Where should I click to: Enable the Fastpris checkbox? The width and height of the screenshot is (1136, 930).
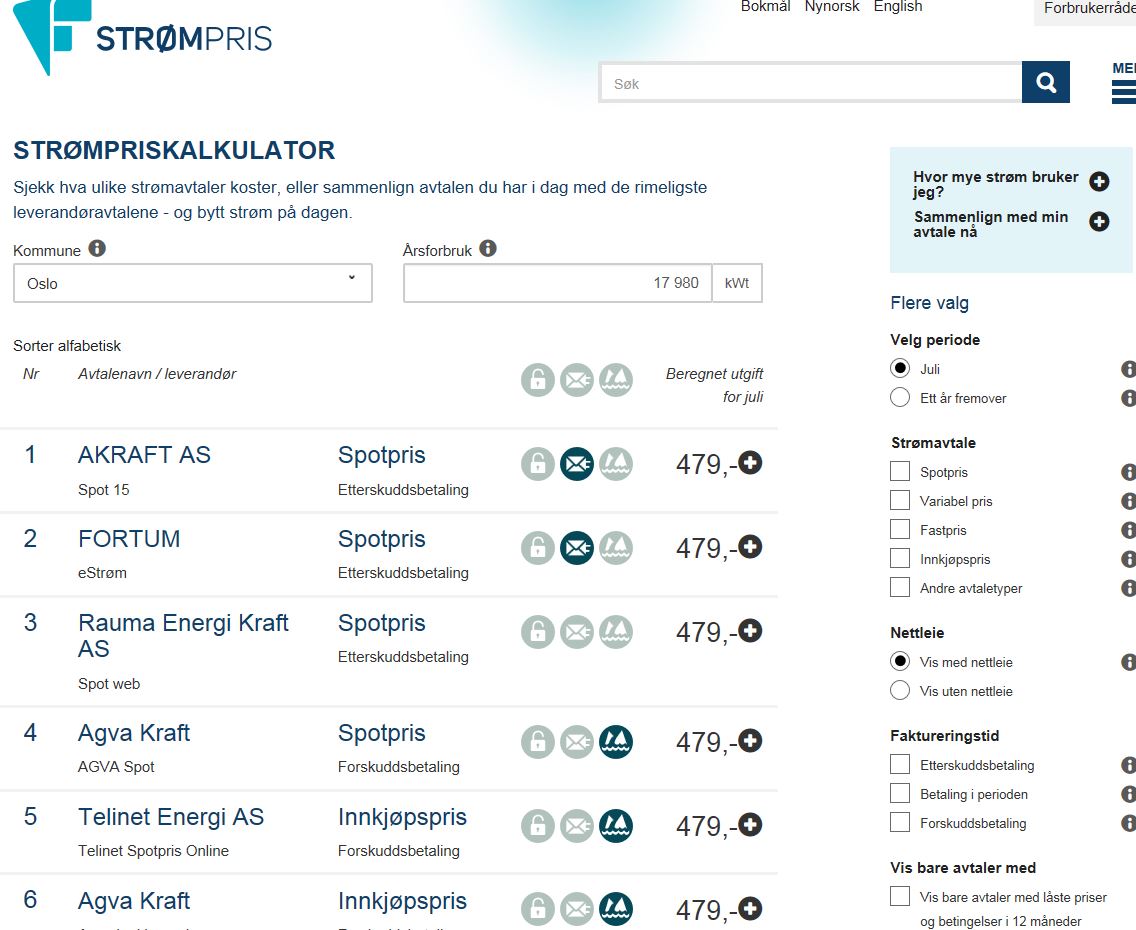(x=900, y=530)
